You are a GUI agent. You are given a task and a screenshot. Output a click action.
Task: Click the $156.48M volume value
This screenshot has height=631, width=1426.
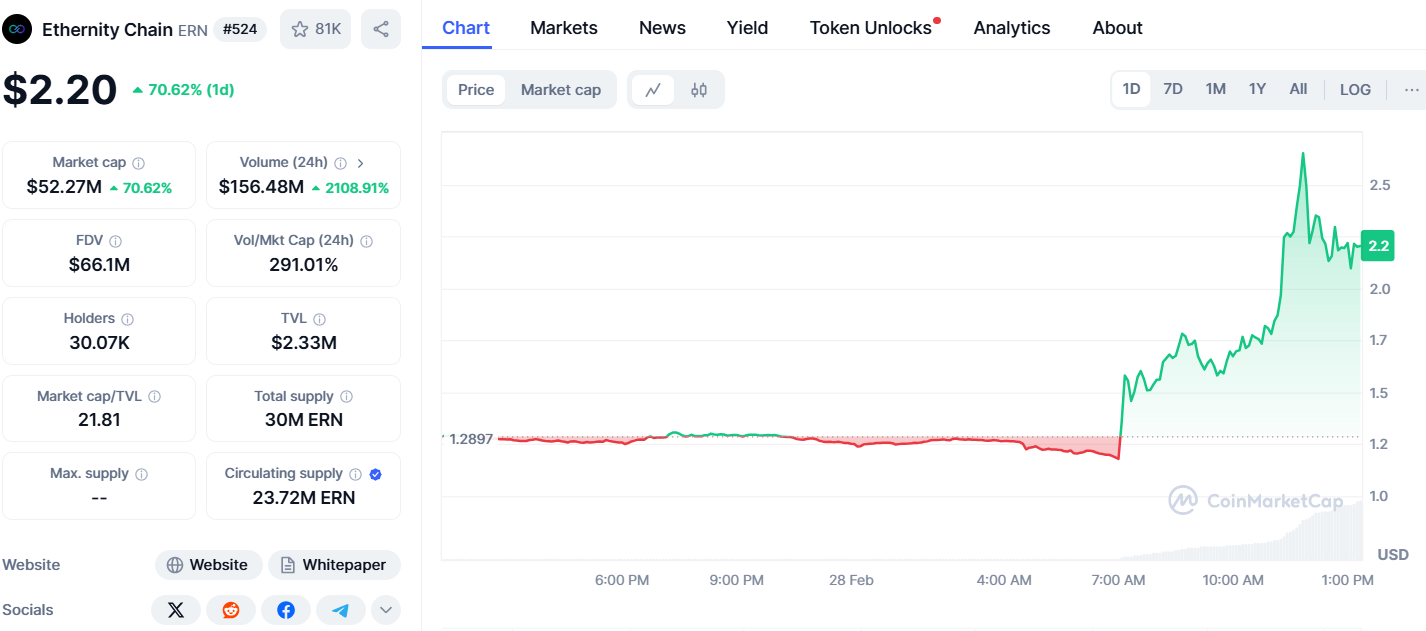pos(261,187)
